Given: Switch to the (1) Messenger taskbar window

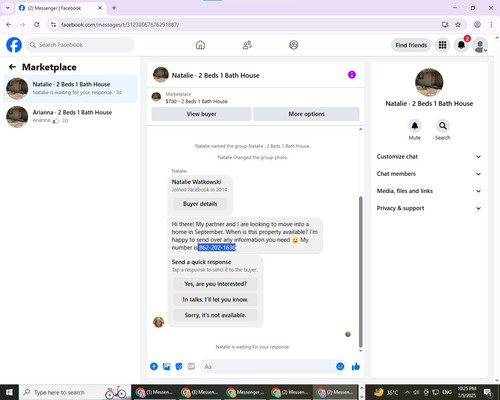Looking at the screenshot, I should point(154,392).
